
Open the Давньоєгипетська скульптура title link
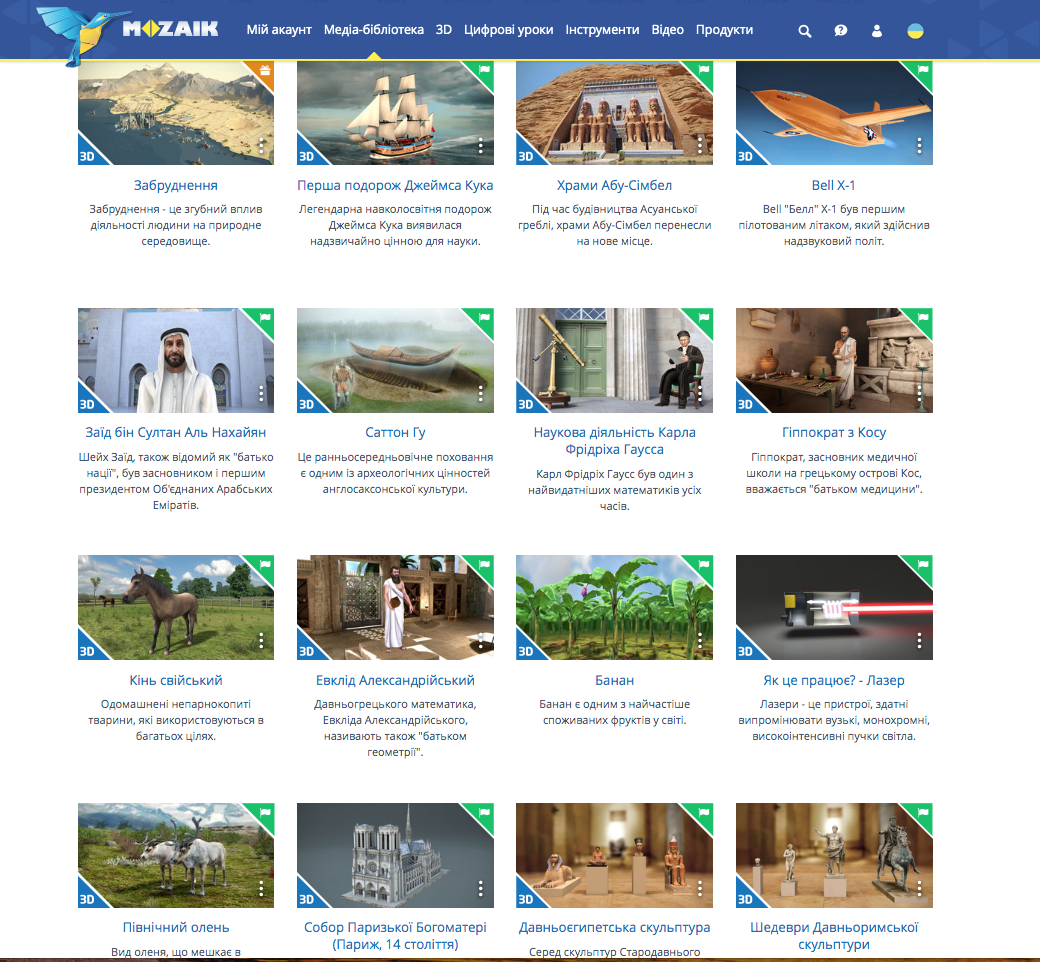coord(614,928)
